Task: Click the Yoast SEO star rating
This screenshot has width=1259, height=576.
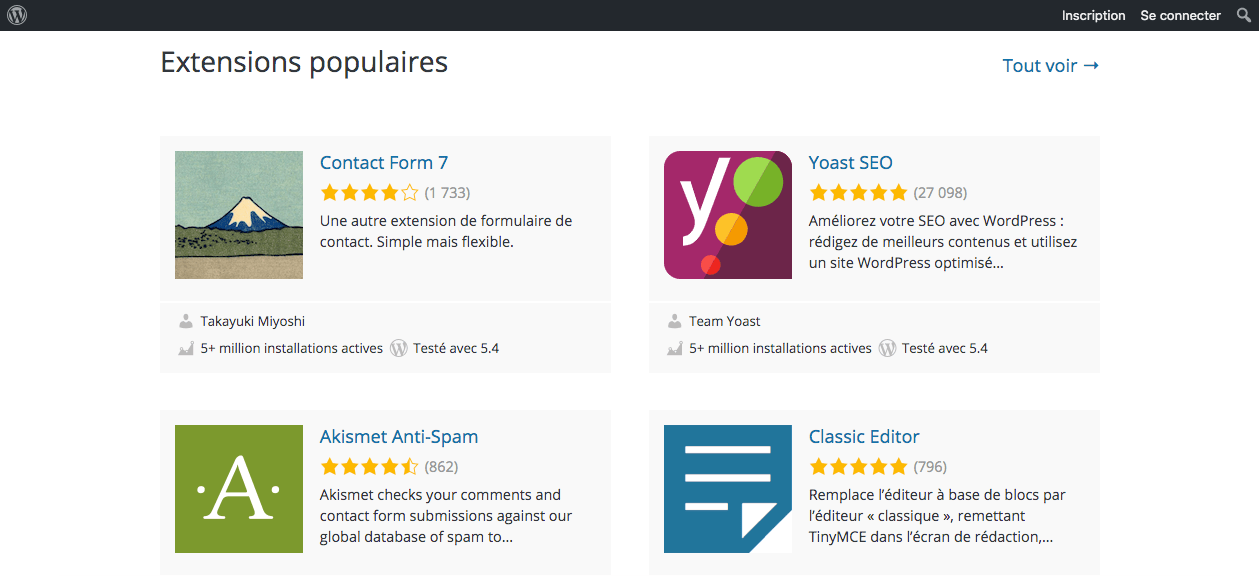Action: point(858,193)
